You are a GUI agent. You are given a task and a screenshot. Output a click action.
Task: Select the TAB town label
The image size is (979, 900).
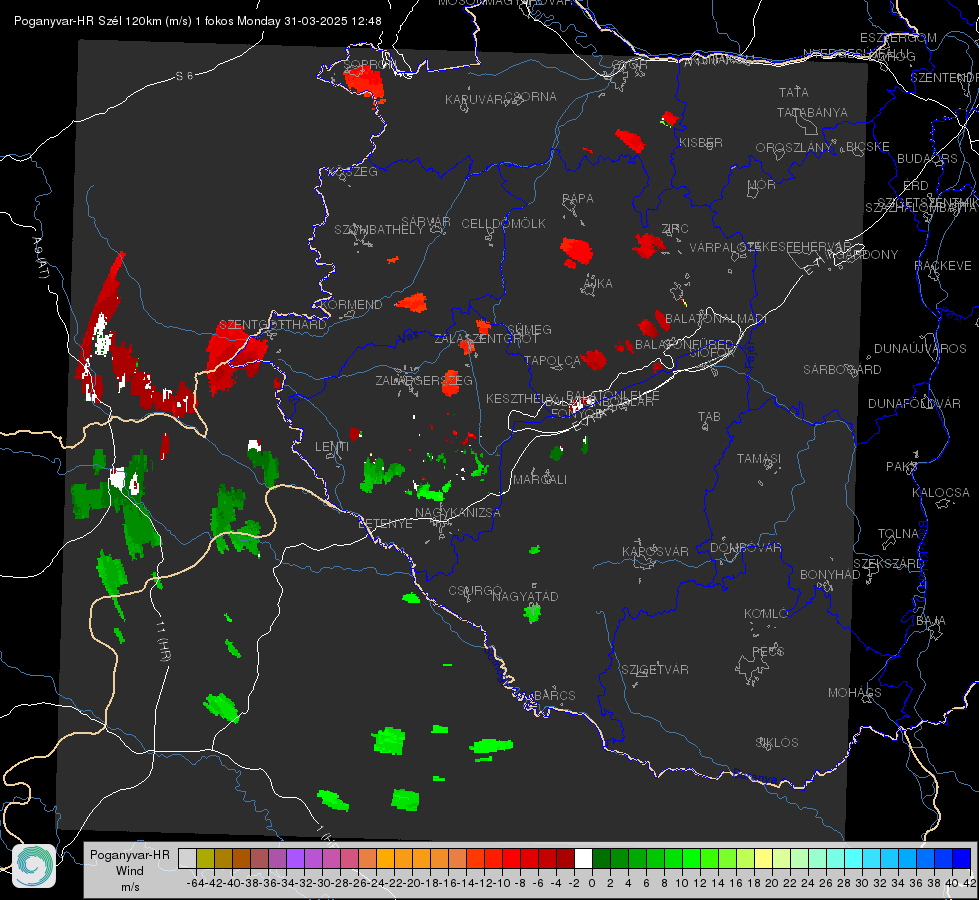(709, 417)
